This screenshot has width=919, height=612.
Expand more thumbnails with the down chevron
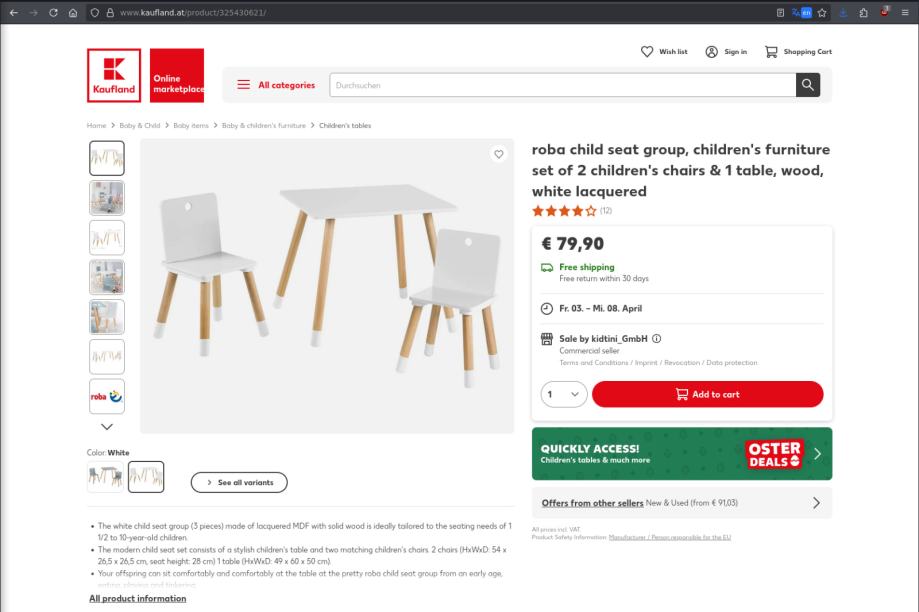pyautogui.click(x=107, y=427)
